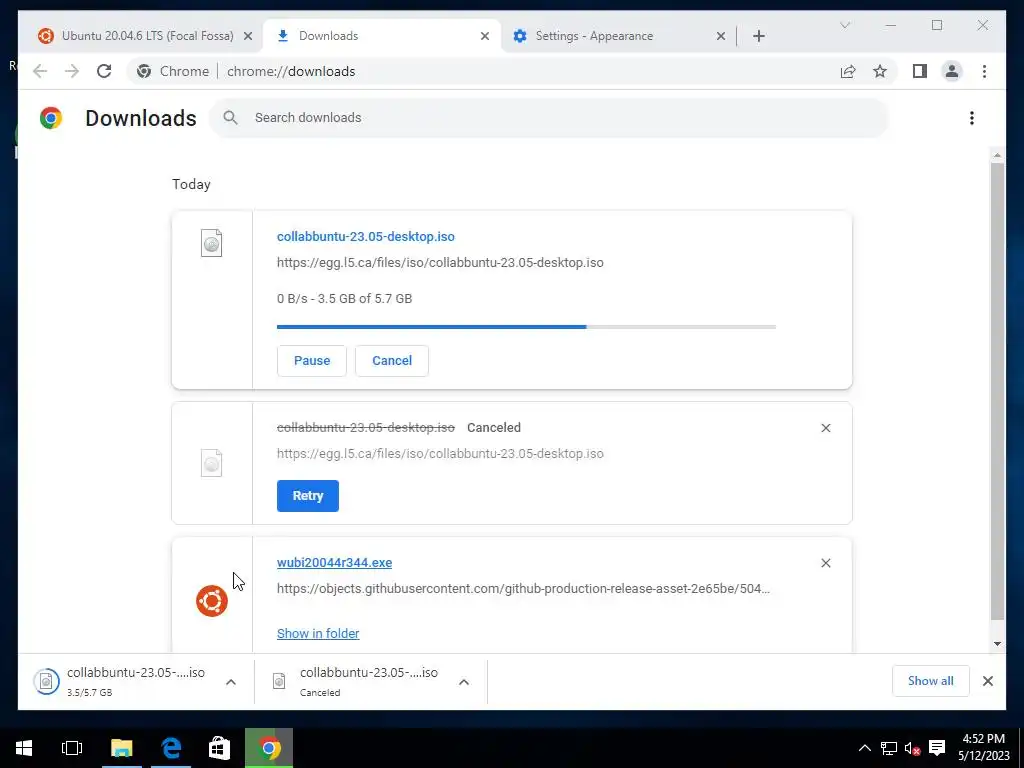Click the browser forward arrow
This screenshot has width=1024, height=768.
point(72,71)
